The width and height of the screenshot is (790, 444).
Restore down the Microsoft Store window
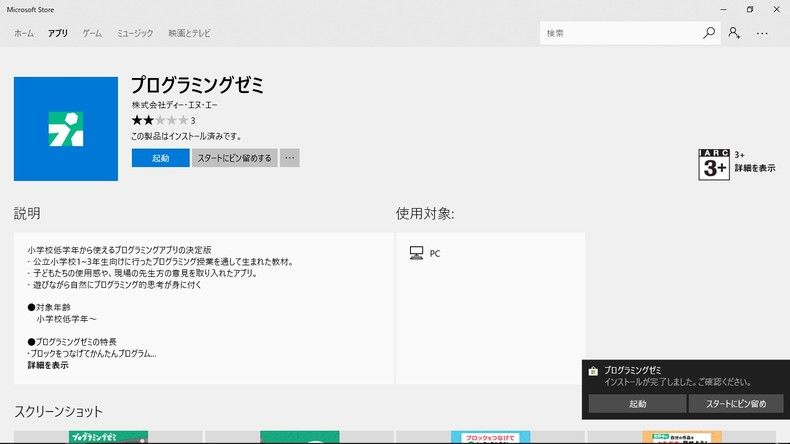tap(750, 9)
